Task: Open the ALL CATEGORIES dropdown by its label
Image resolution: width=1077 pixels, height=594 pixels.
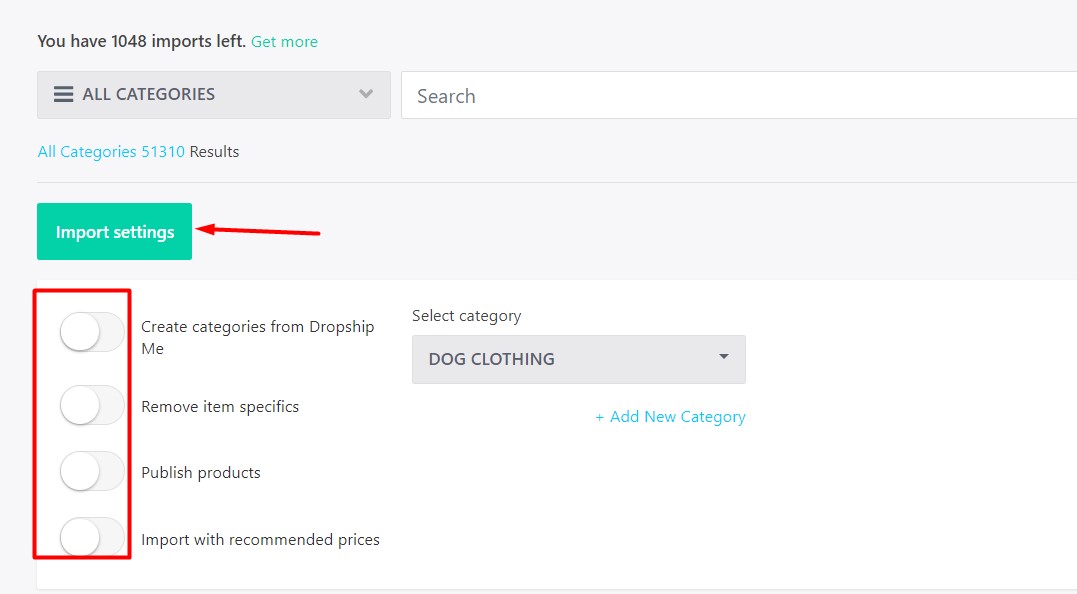Action: click(149, 94)
